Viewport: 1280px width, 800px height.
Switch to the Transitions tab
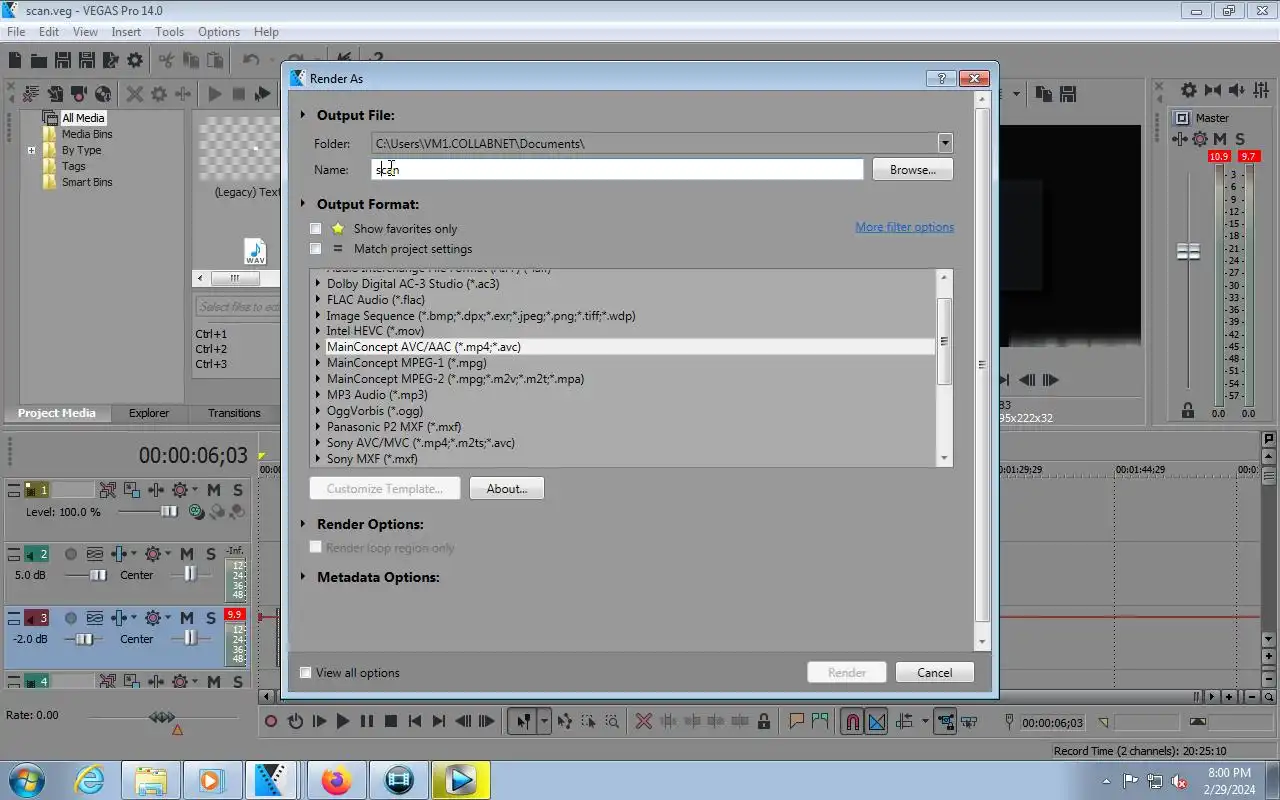[x=234, y=413]
